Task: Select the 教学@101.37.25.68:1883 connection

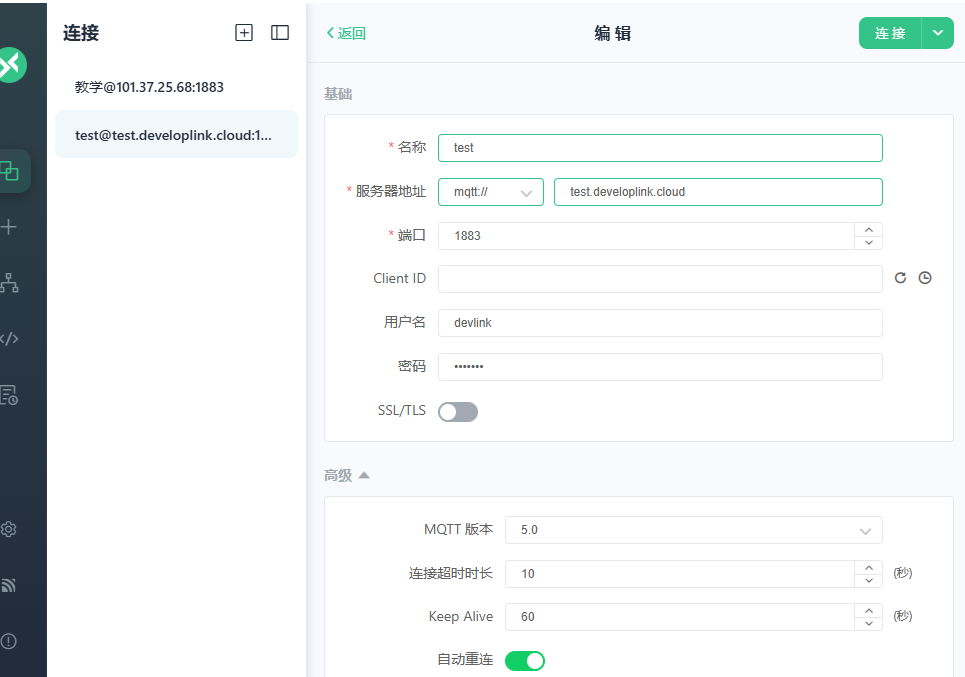Action: [176, 87]
